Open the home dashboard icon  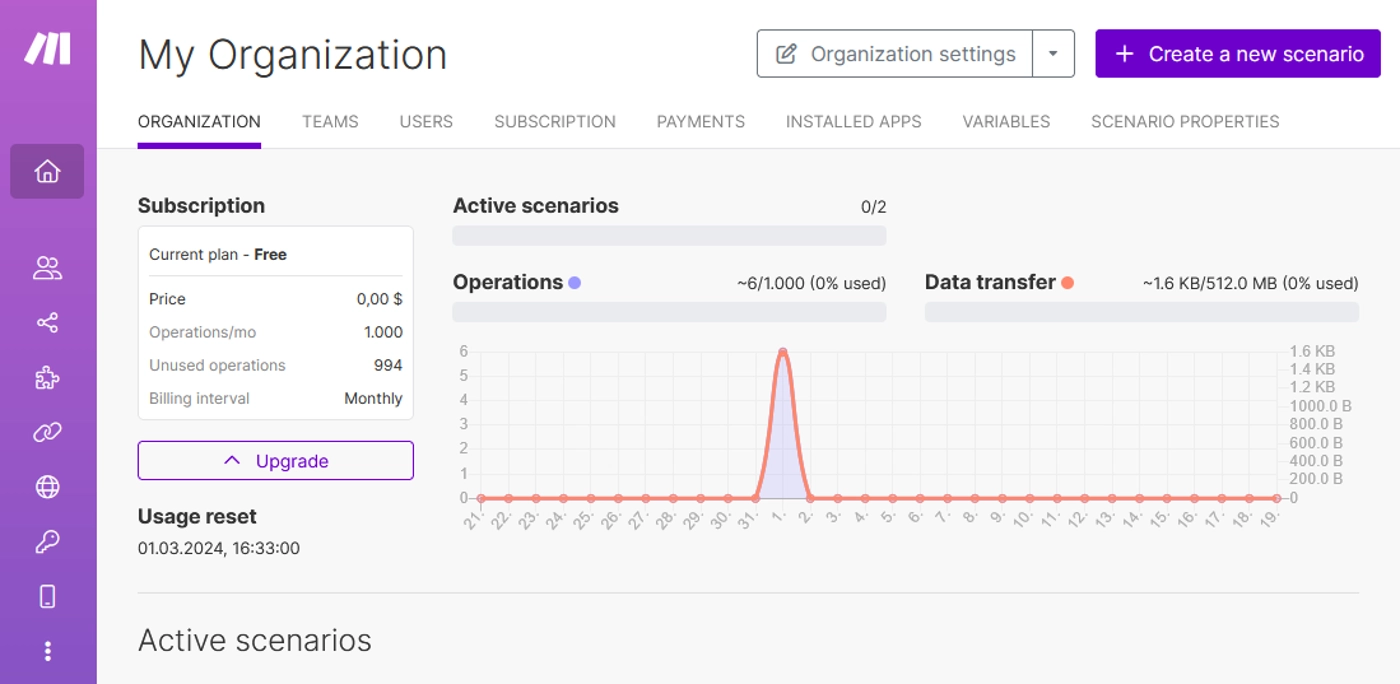47,172
